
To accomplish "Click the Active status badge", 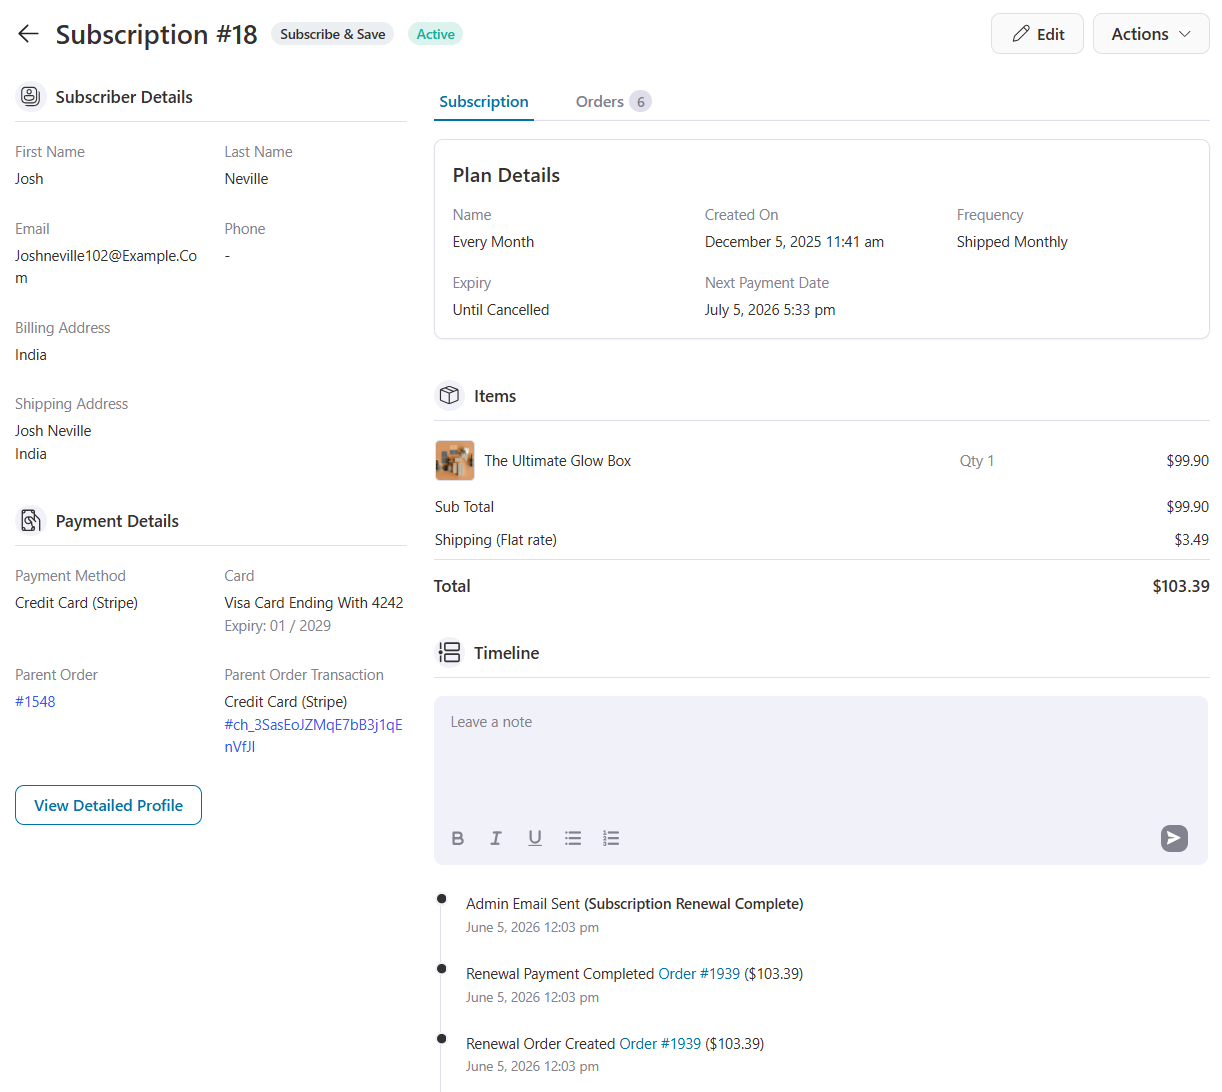I will point(435,34).
